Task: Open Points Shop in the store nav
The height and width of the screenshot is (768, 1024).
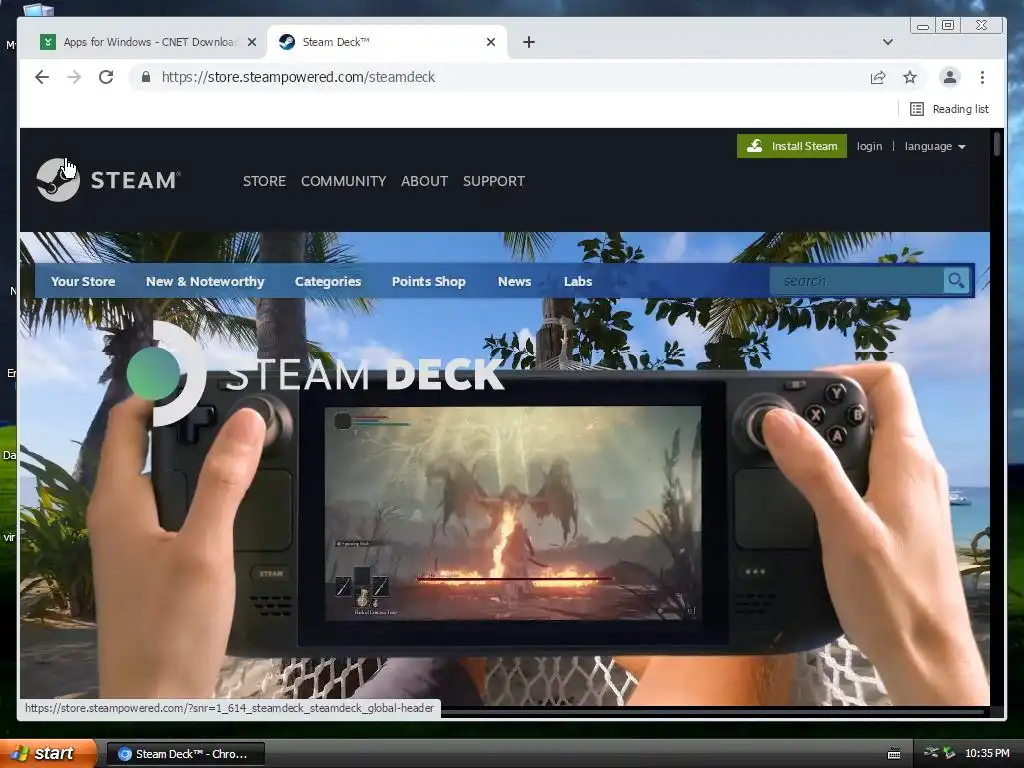Action: [x=428, y=281]
